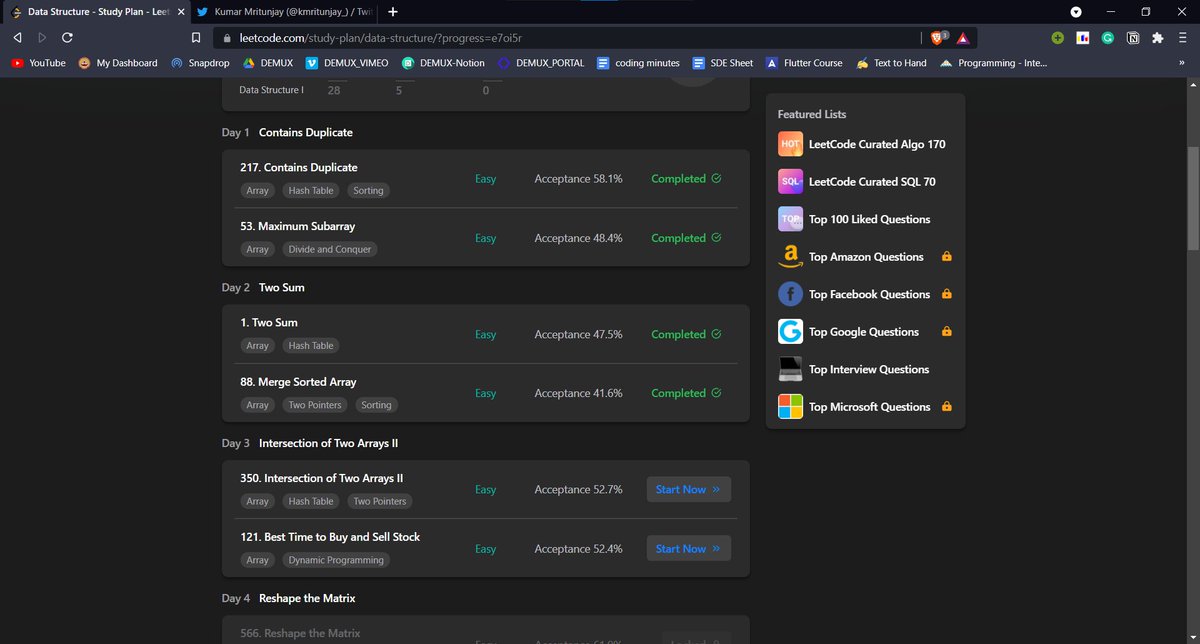Viewport: 1200px width, 644px height.
Task: Show more bookmarks with double chevron
Action: coord(1182,63)
